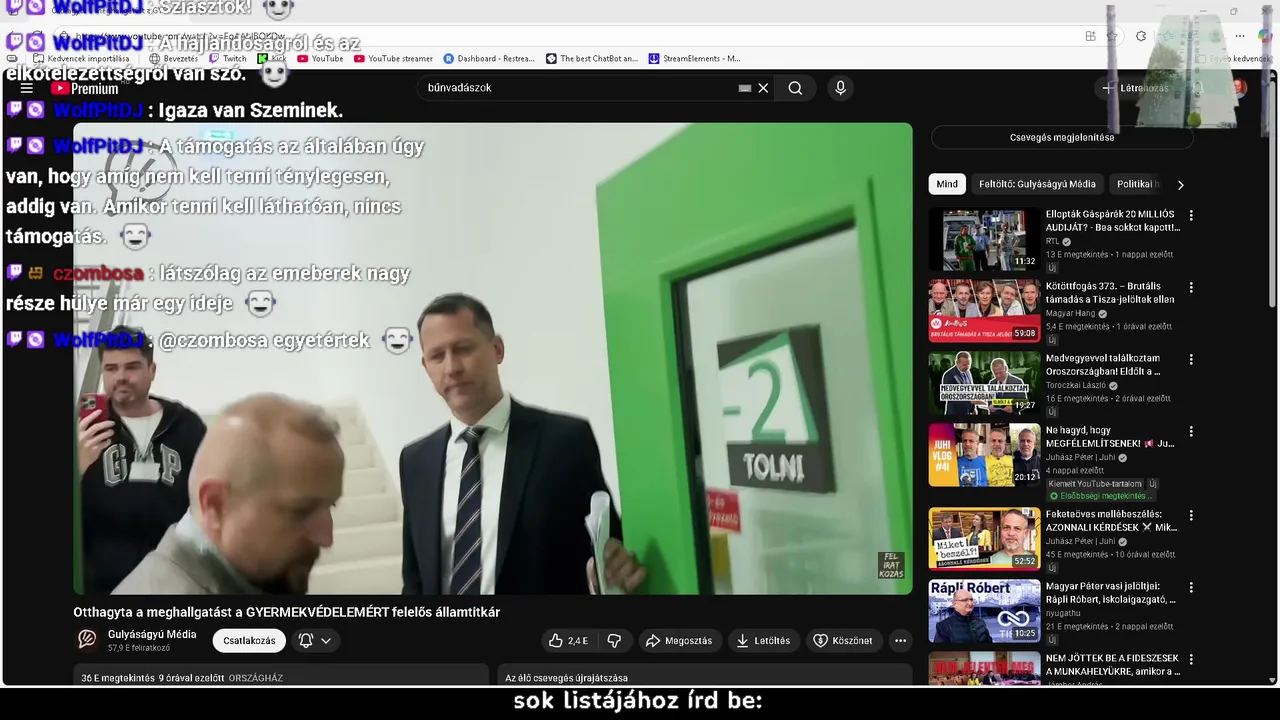Viewport: 1280px width, 720px height.
Task: Open Feketeöves mellébeszélés video thumbnail
Action: [984, 539]
